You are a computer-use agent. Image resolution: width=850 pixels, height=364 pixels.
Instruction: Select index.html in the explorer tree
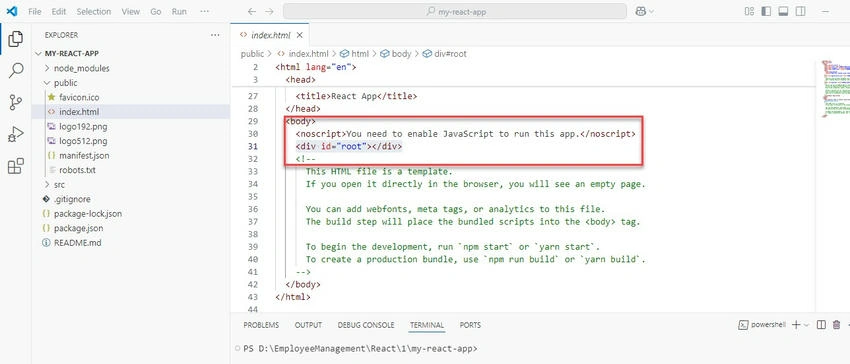pos(79,112)
